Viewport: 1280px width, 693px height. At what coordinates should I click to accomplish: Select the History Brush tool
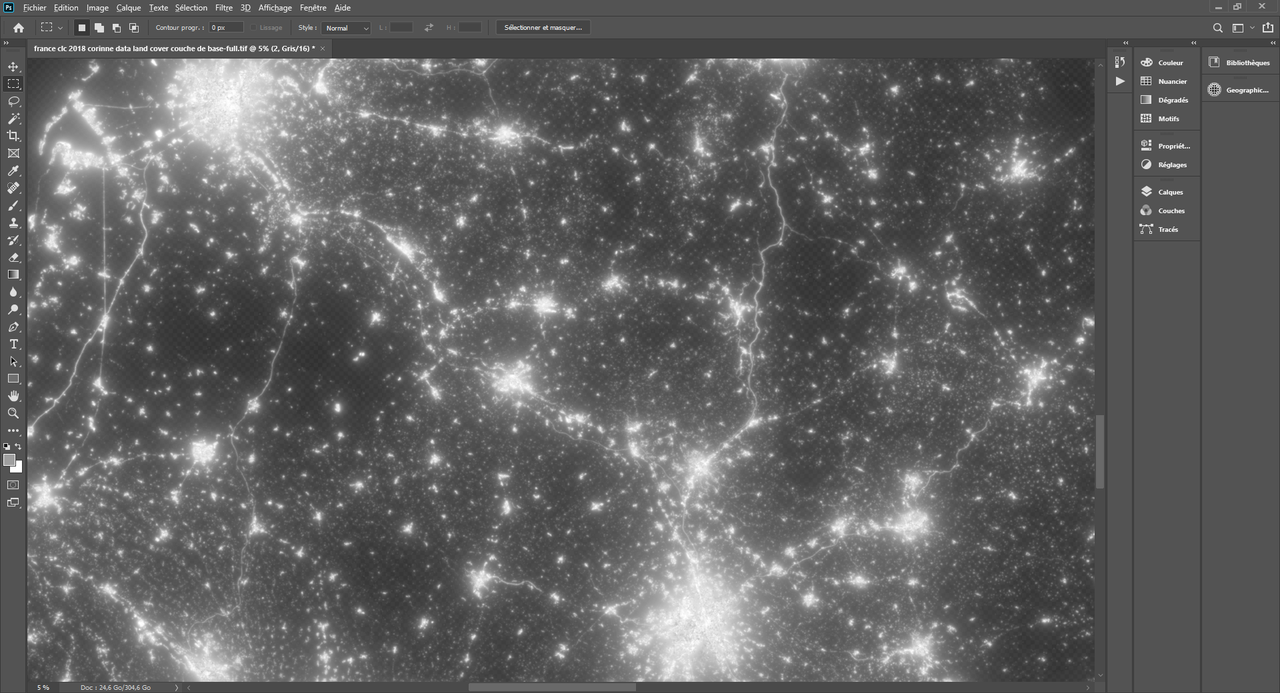(13, 240)
